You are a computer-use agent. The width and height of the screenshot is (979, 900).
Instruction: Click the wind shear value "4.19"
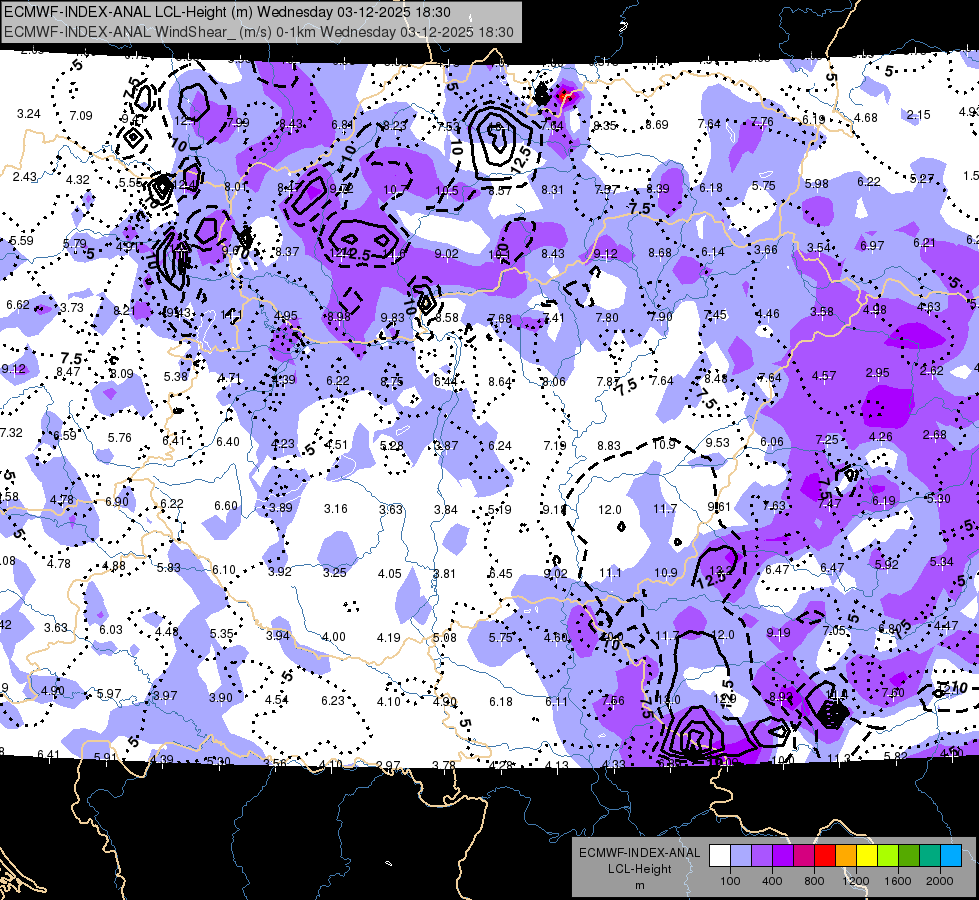click(x=388, y=638)
